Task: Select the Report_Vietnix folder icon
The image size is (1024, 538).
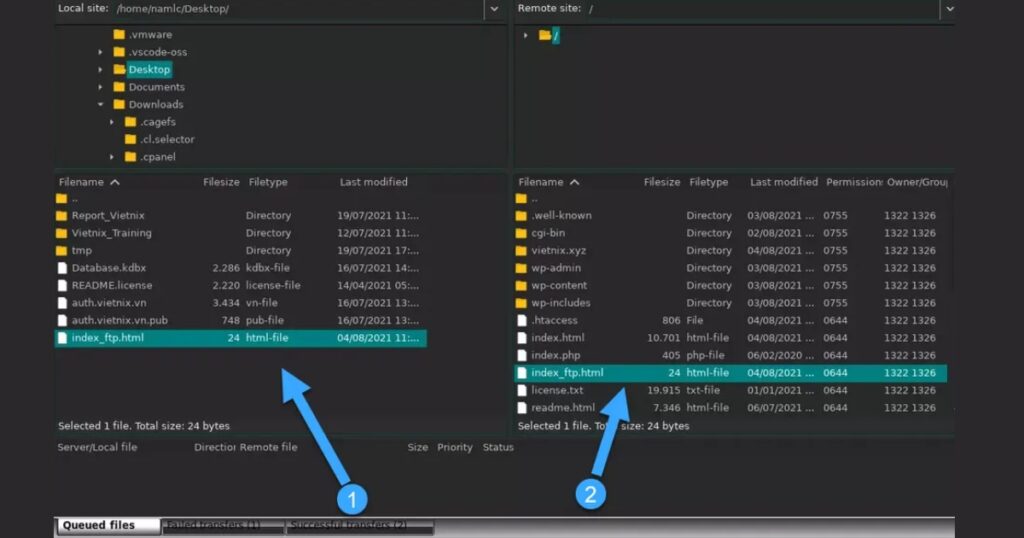Action: (x=61, y=215)
